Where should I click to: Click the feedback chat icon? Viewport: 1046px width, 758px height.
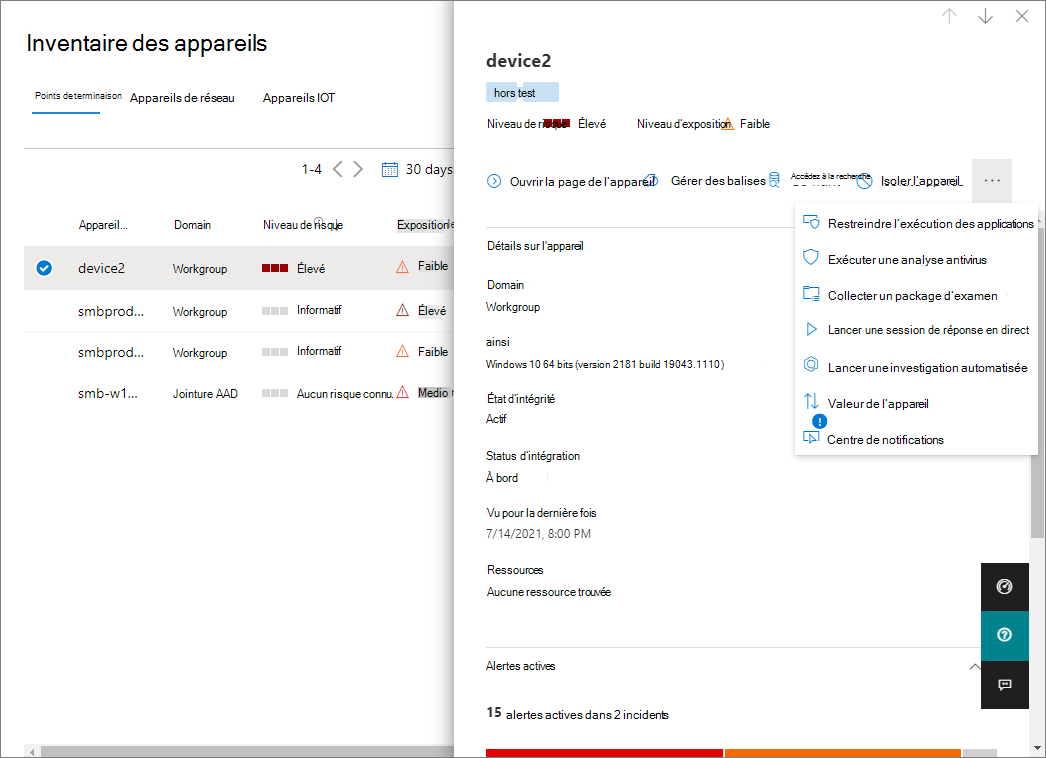point(1004,685)
